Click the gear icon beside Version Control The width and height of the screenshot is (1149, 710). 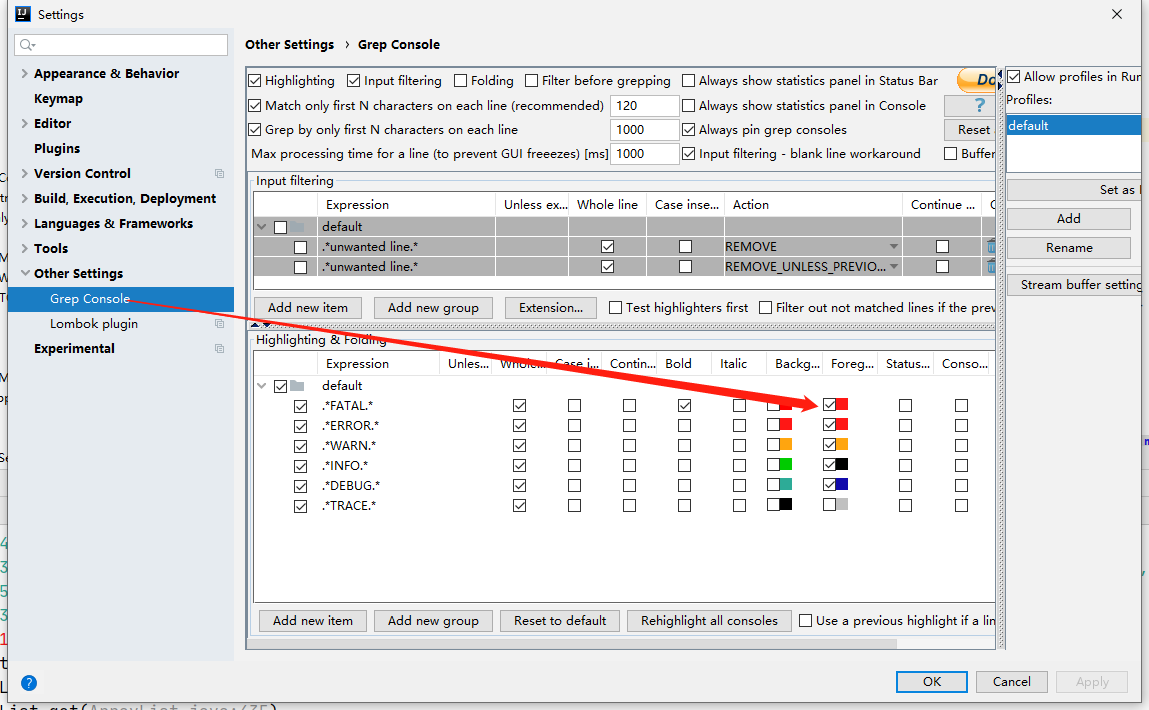(x=218, y=173)
